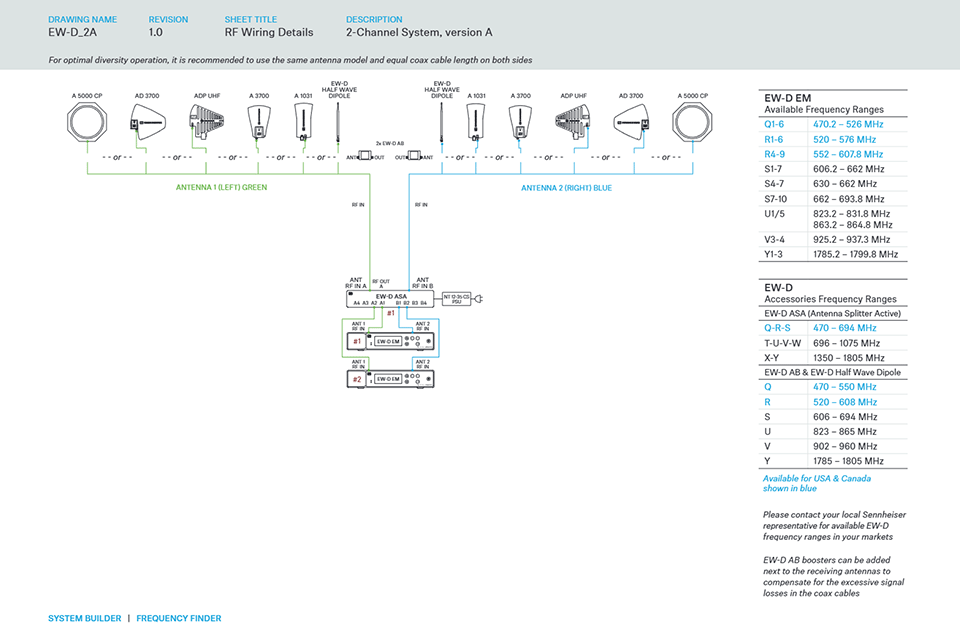Select the AD 3700 antenna on green Antenna 1 side
Screen dimensions: 960x640
pos(147,122)
